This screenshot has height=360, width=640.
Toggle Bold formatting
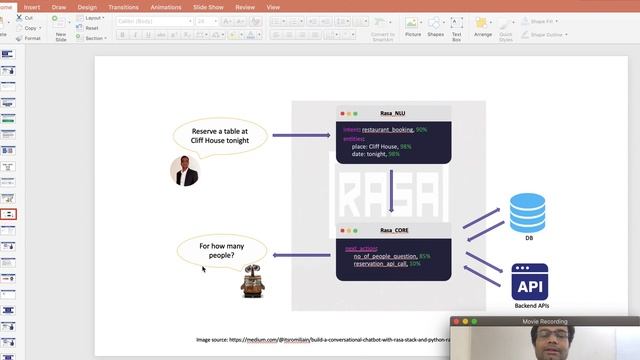pos(122,35)
